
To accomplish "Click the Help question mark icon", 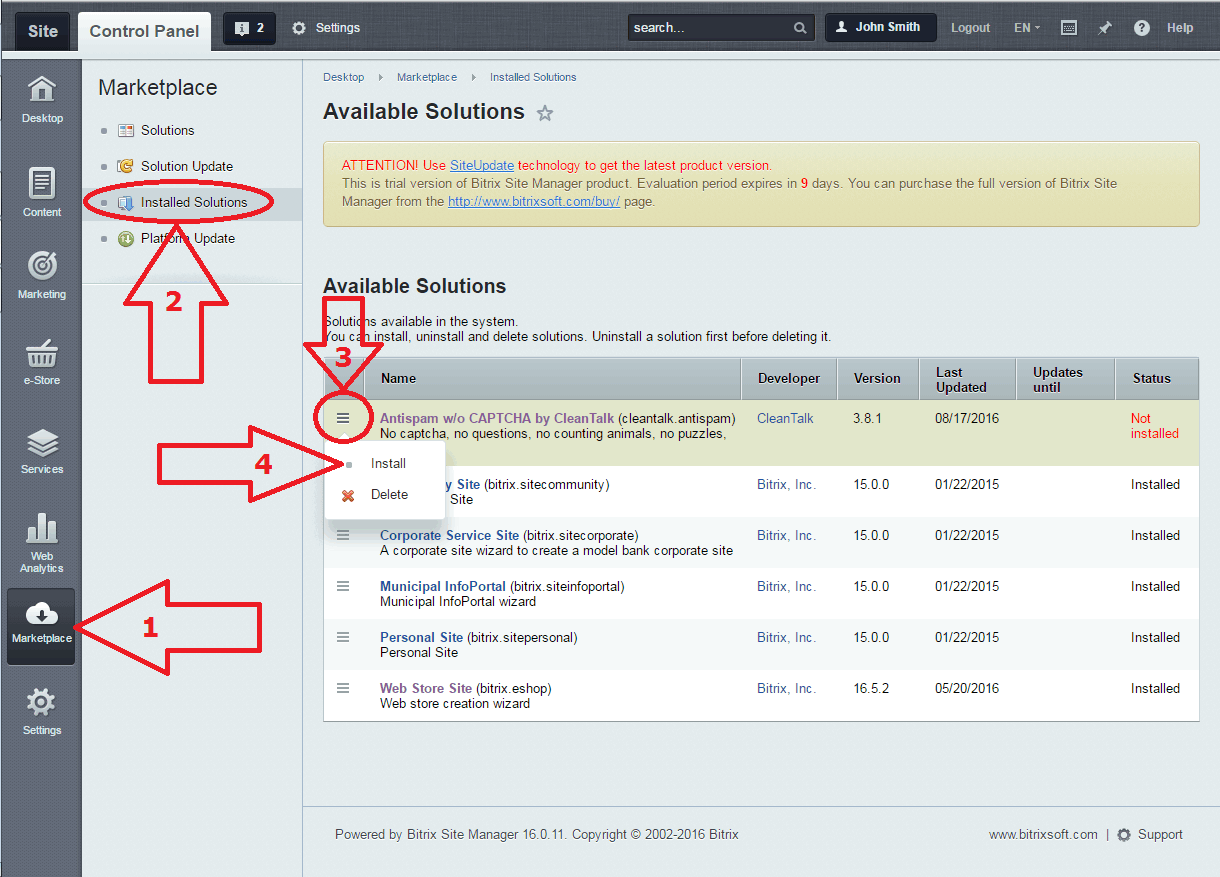I will 1142,28.
